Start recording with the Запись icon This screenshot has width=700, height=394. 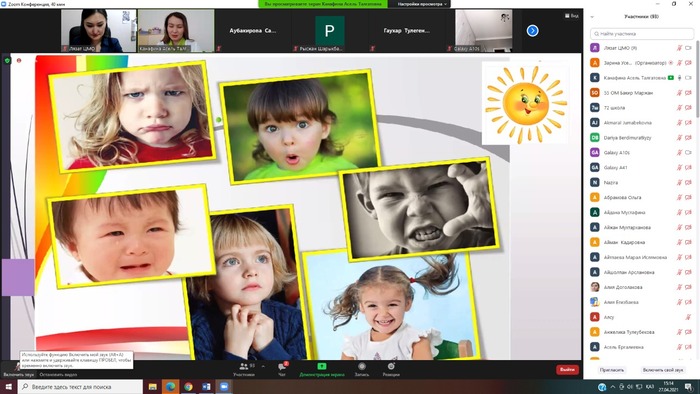point(362,369)
